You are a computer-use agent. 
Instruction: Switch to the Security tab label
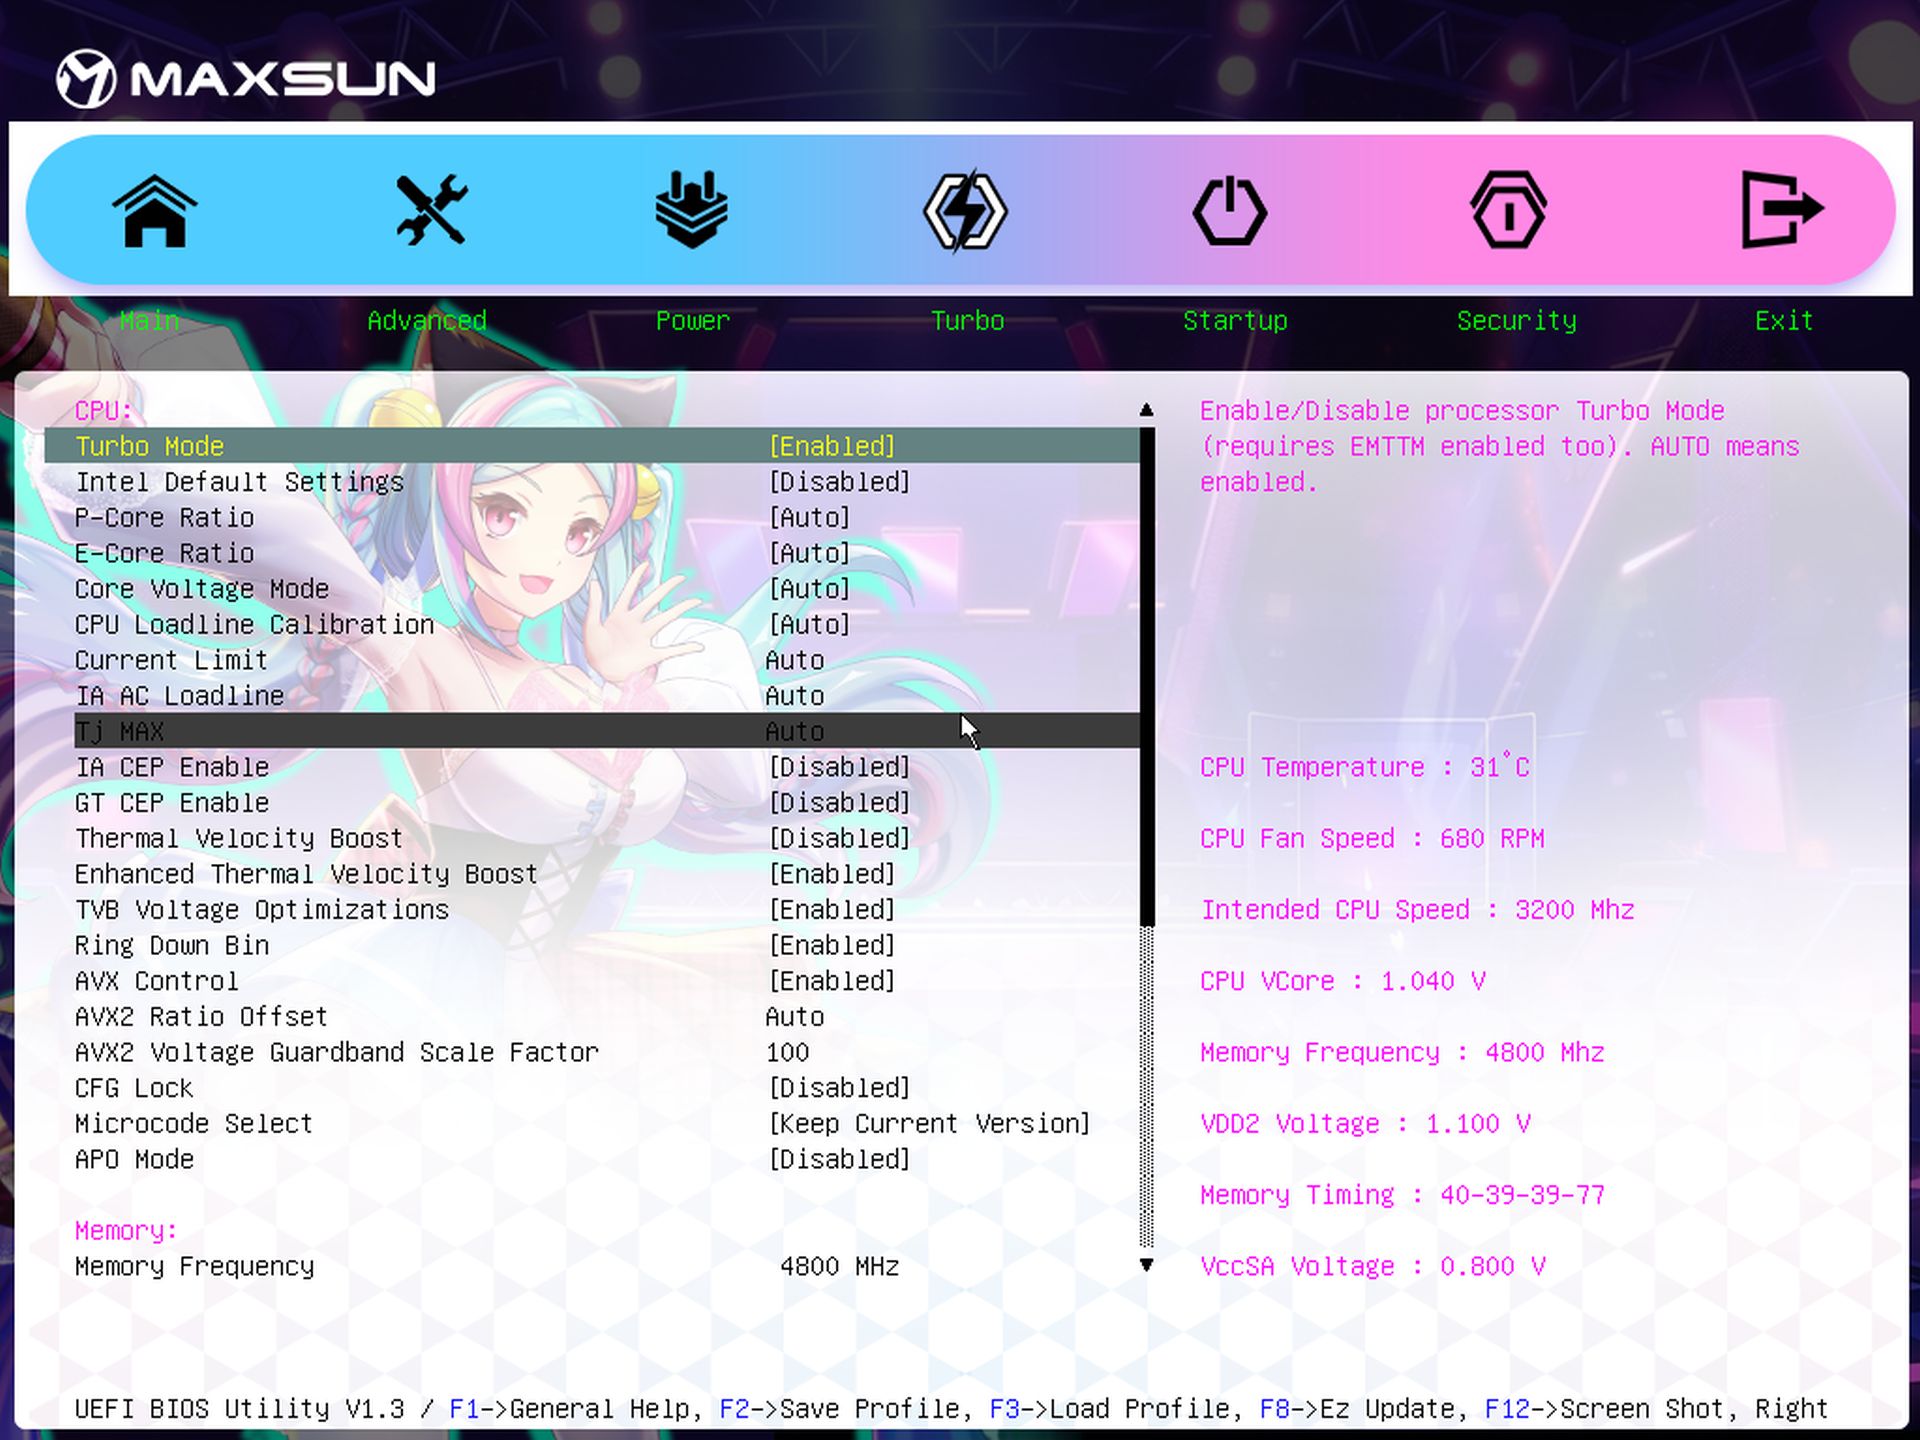click(1516, 321)
